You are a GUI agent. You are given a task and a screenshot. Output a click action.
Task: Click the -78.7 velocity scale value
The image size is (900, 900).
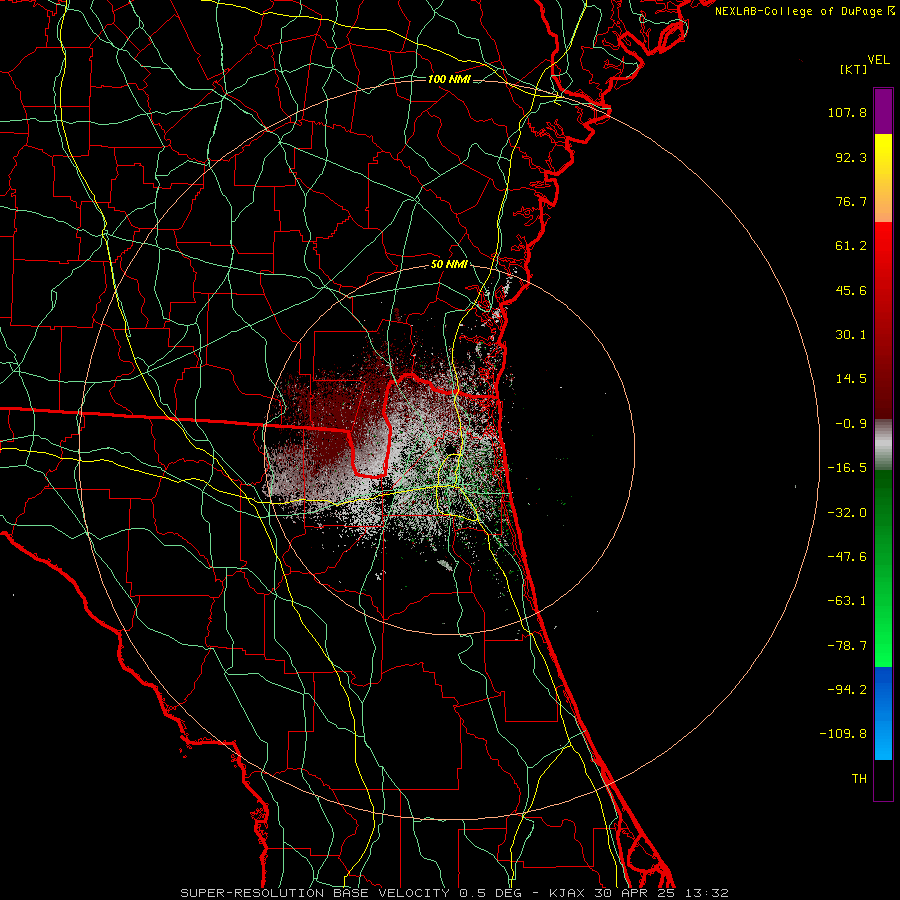[x=847, y=646]
